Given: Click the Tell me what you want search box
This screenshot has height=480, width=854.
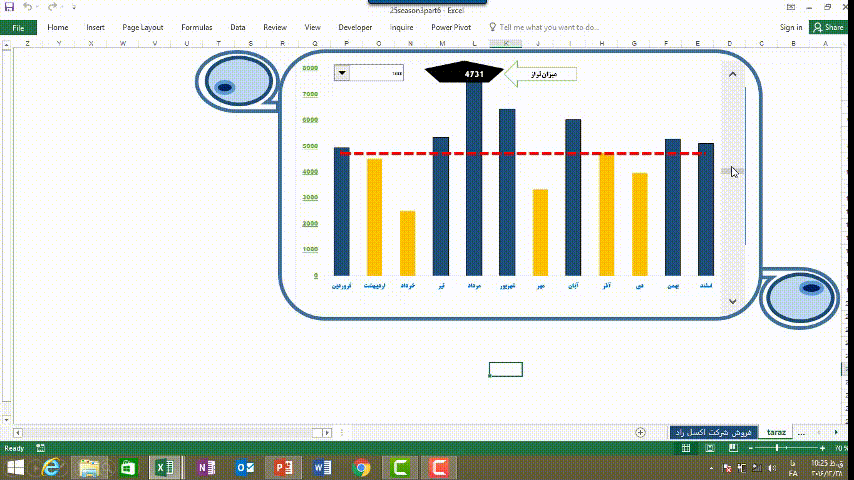Looking at the screenshot, I should [x=548, y=28].
